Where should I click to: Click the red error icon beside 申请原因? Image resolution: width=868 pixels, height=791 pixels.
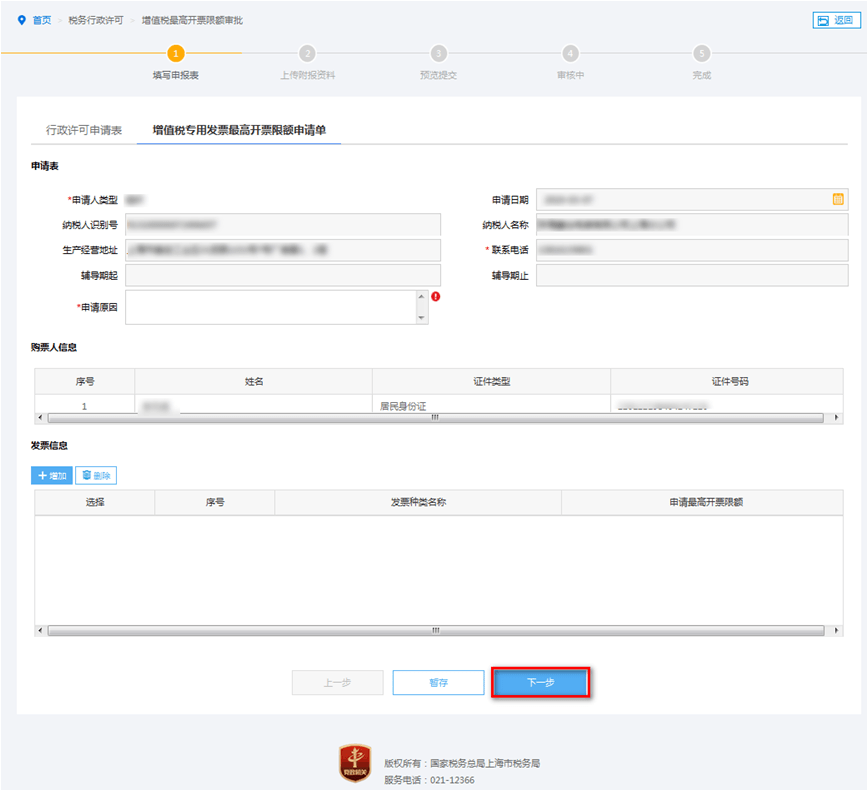click(434, 296)
